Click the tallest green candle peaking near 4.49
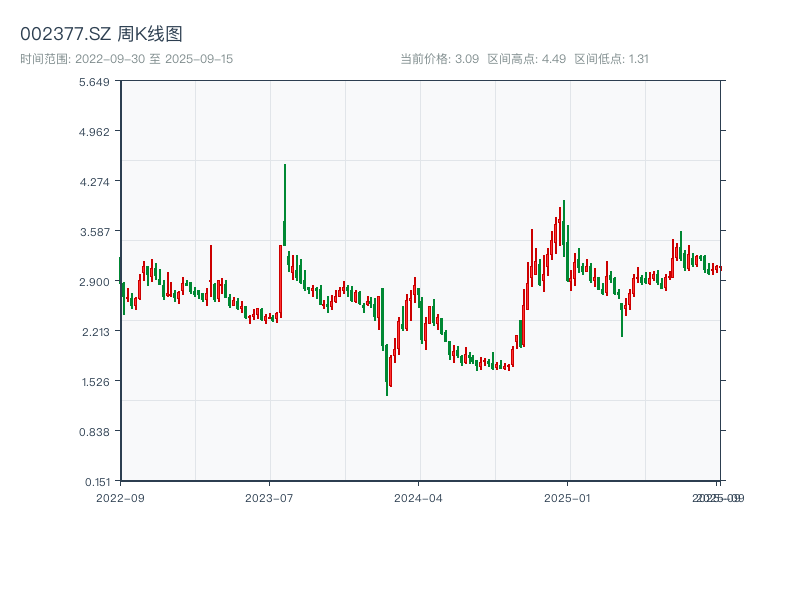 tap(285, 205)
